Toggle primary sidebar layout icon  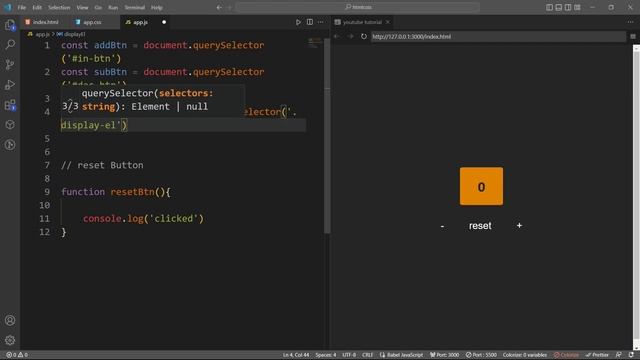click(x=549, y=7)
